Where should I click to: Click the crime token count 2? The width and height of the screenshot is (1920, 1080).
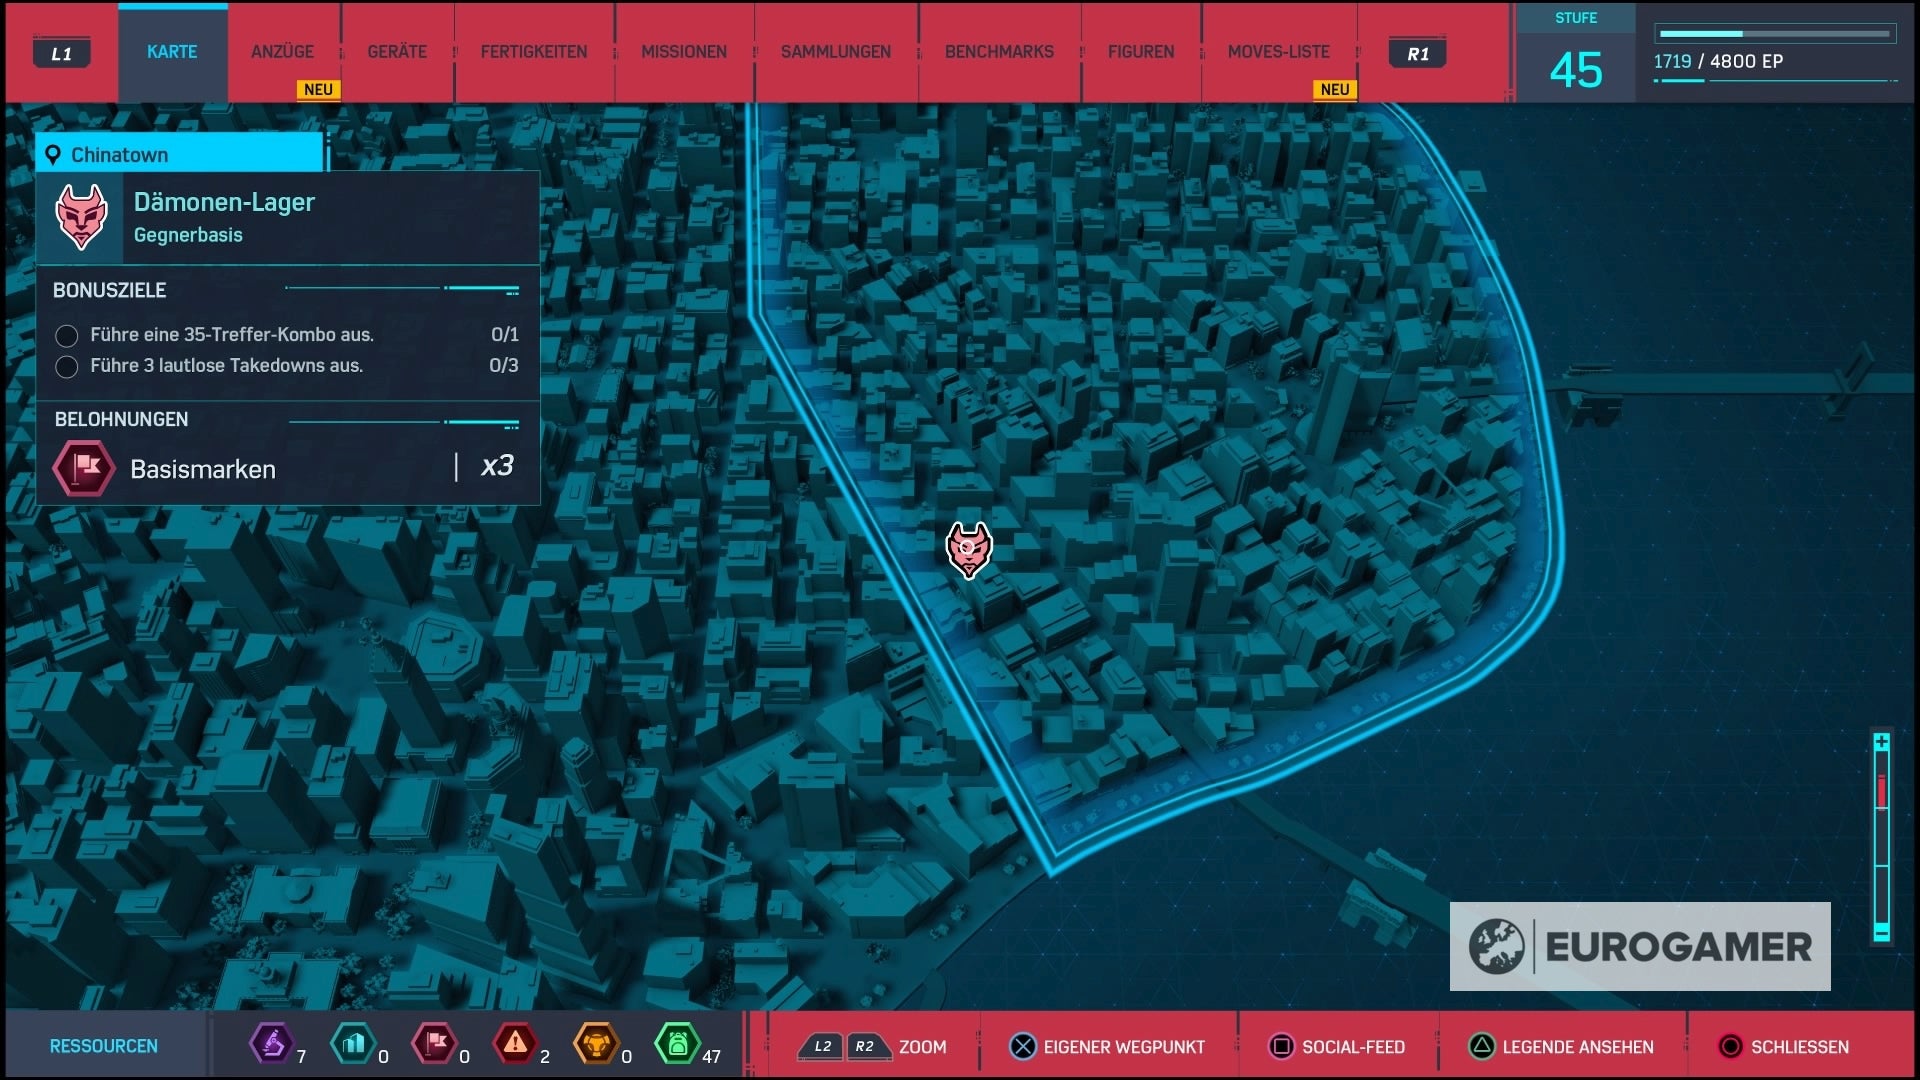pos(545,1056)
